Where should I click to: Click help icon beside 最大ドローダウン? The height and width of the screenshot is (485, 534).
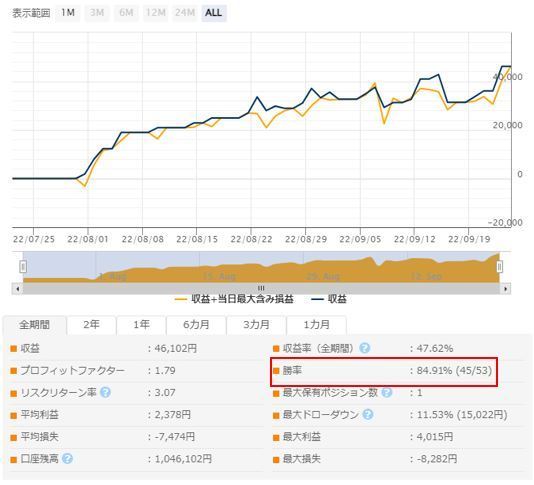click(368, 414)
